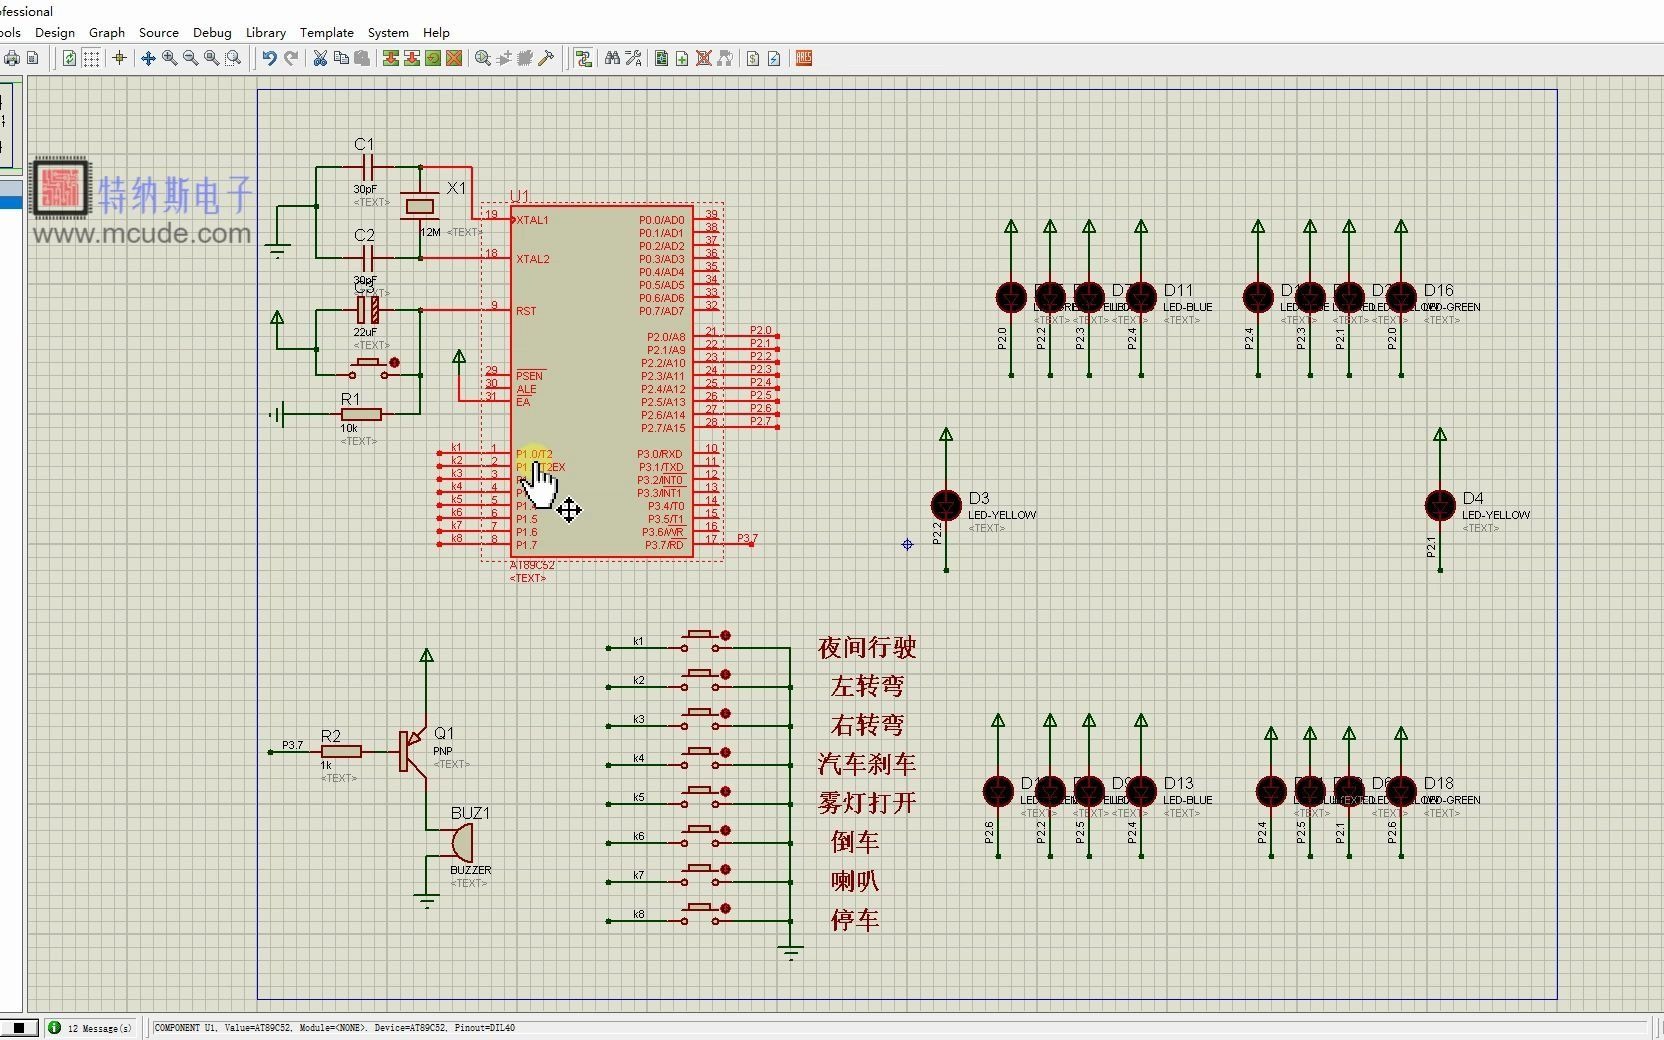
Task: Open the Help menu
Action: pyautogui.click(x=436, y=32)
